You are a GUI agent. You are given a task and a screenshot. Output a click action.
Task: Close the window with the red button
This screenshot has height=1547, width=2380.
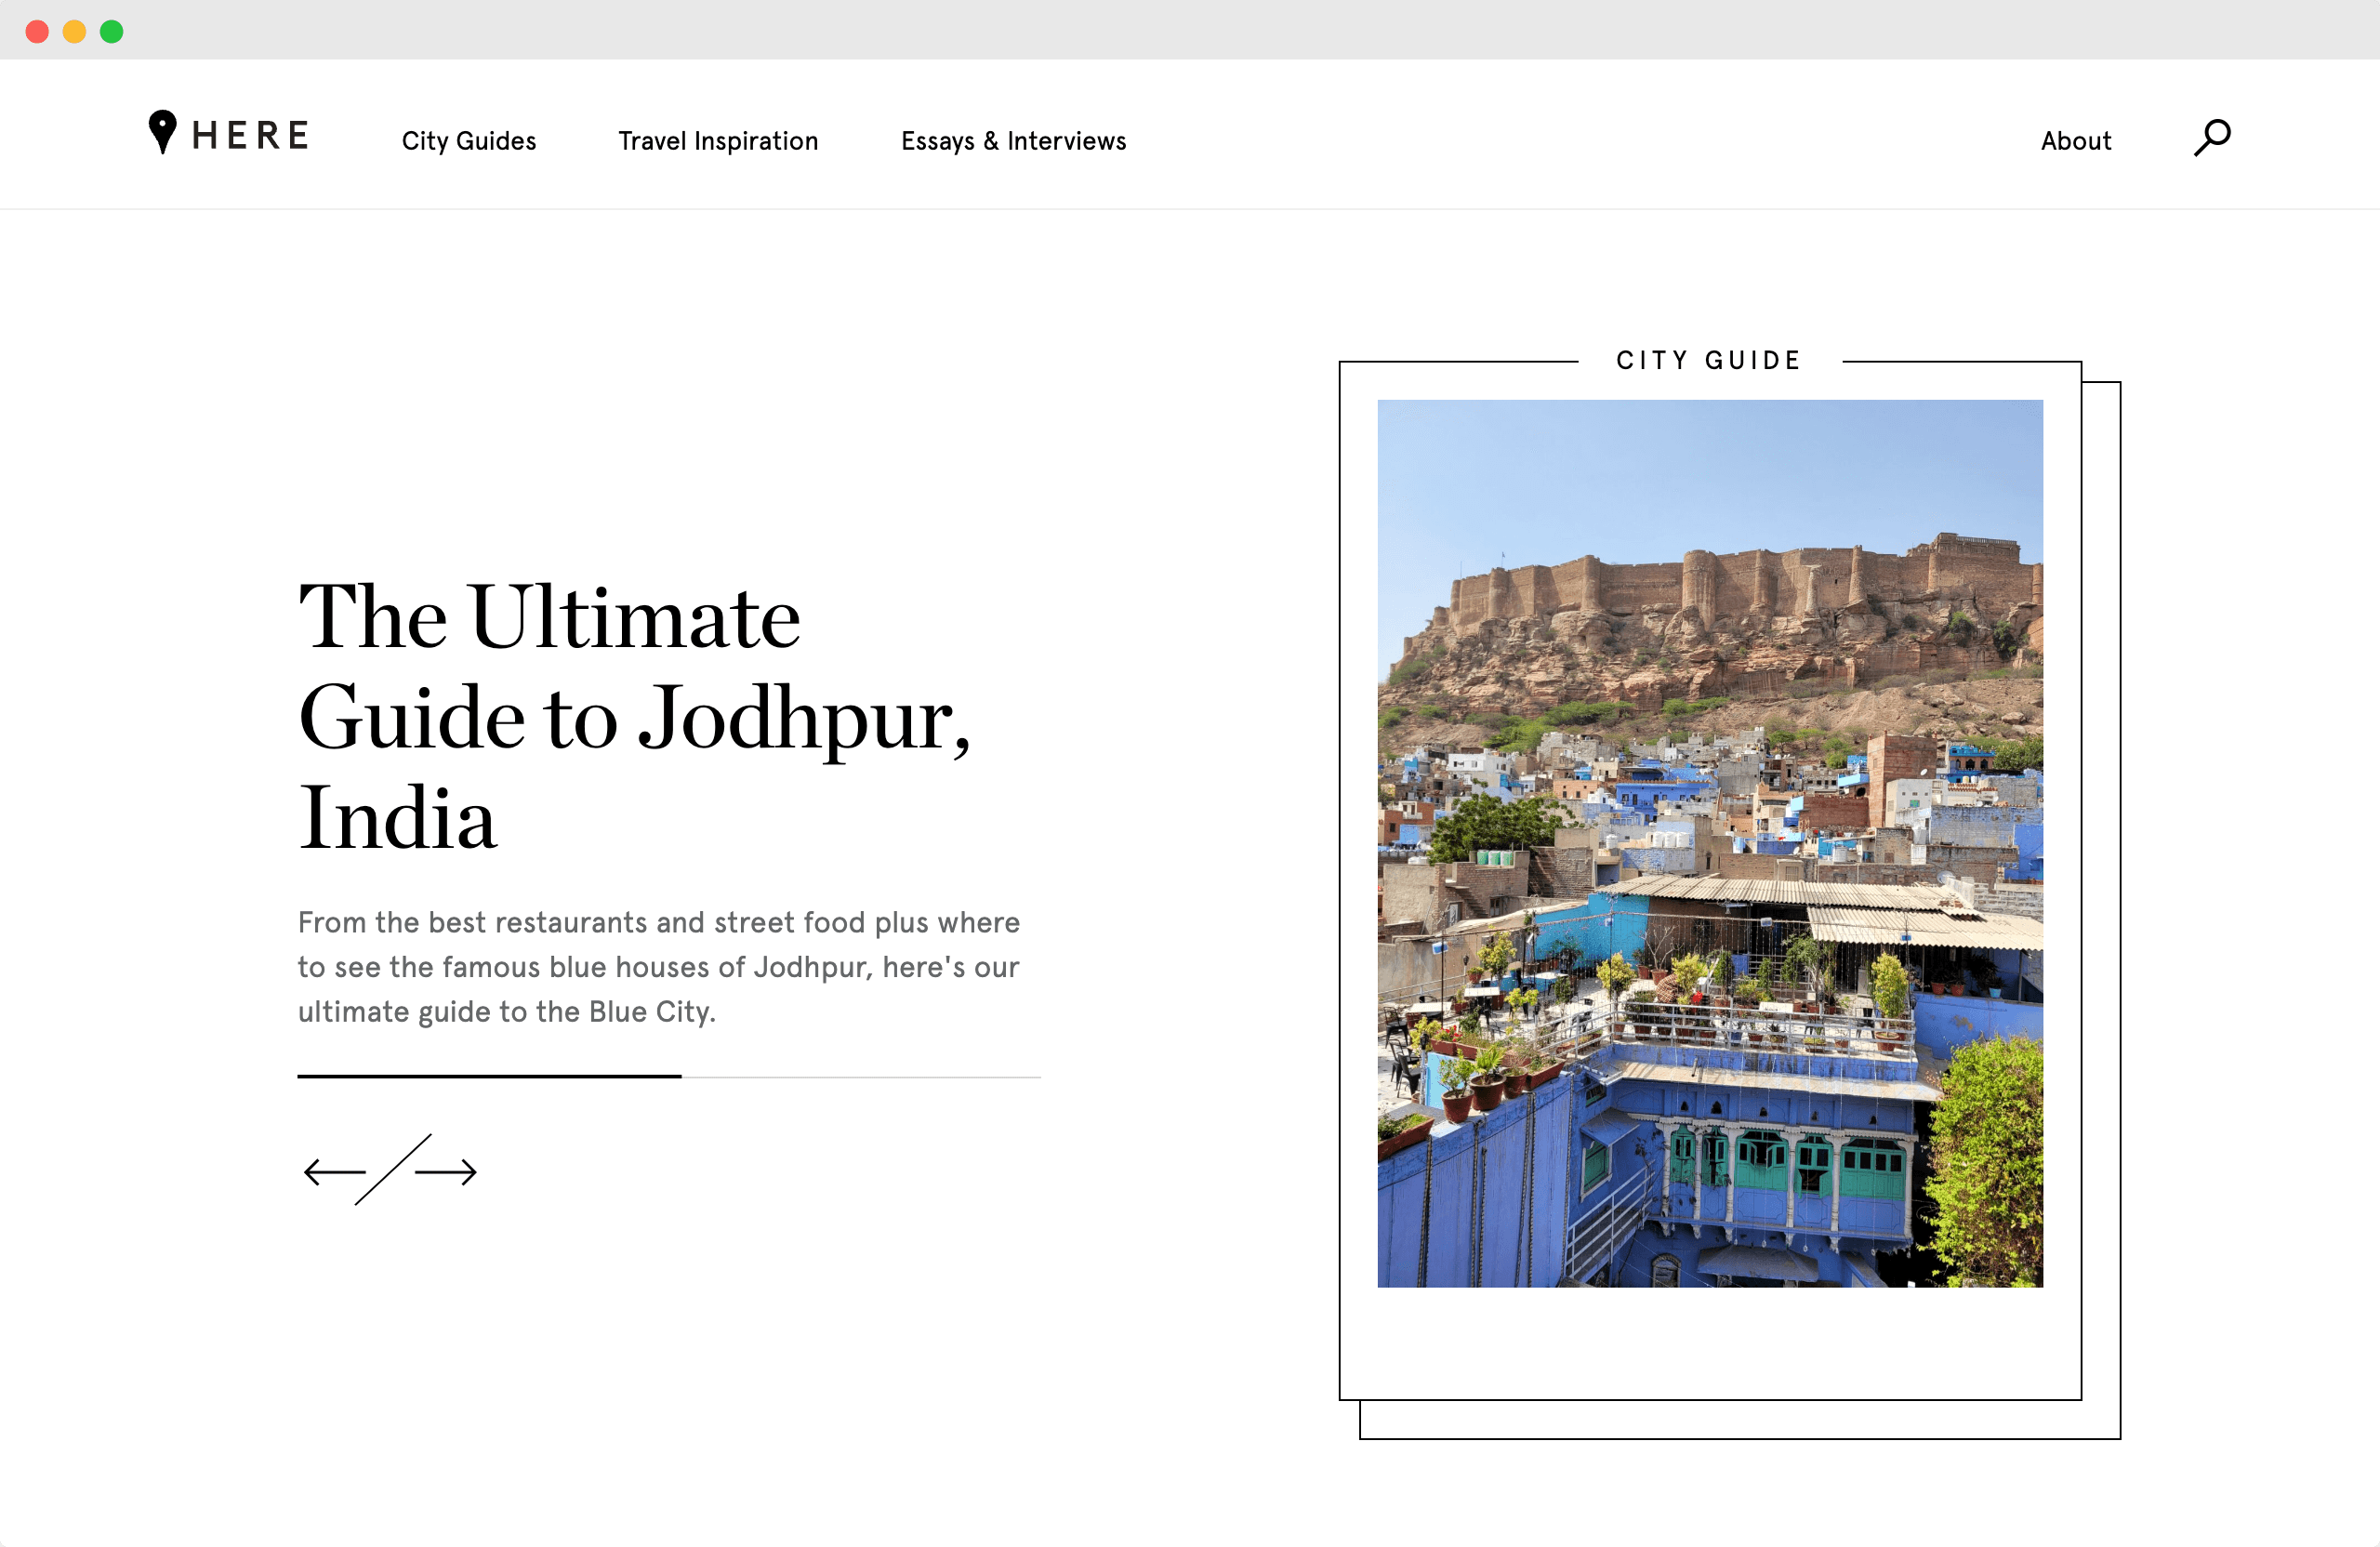coord(37,31)
